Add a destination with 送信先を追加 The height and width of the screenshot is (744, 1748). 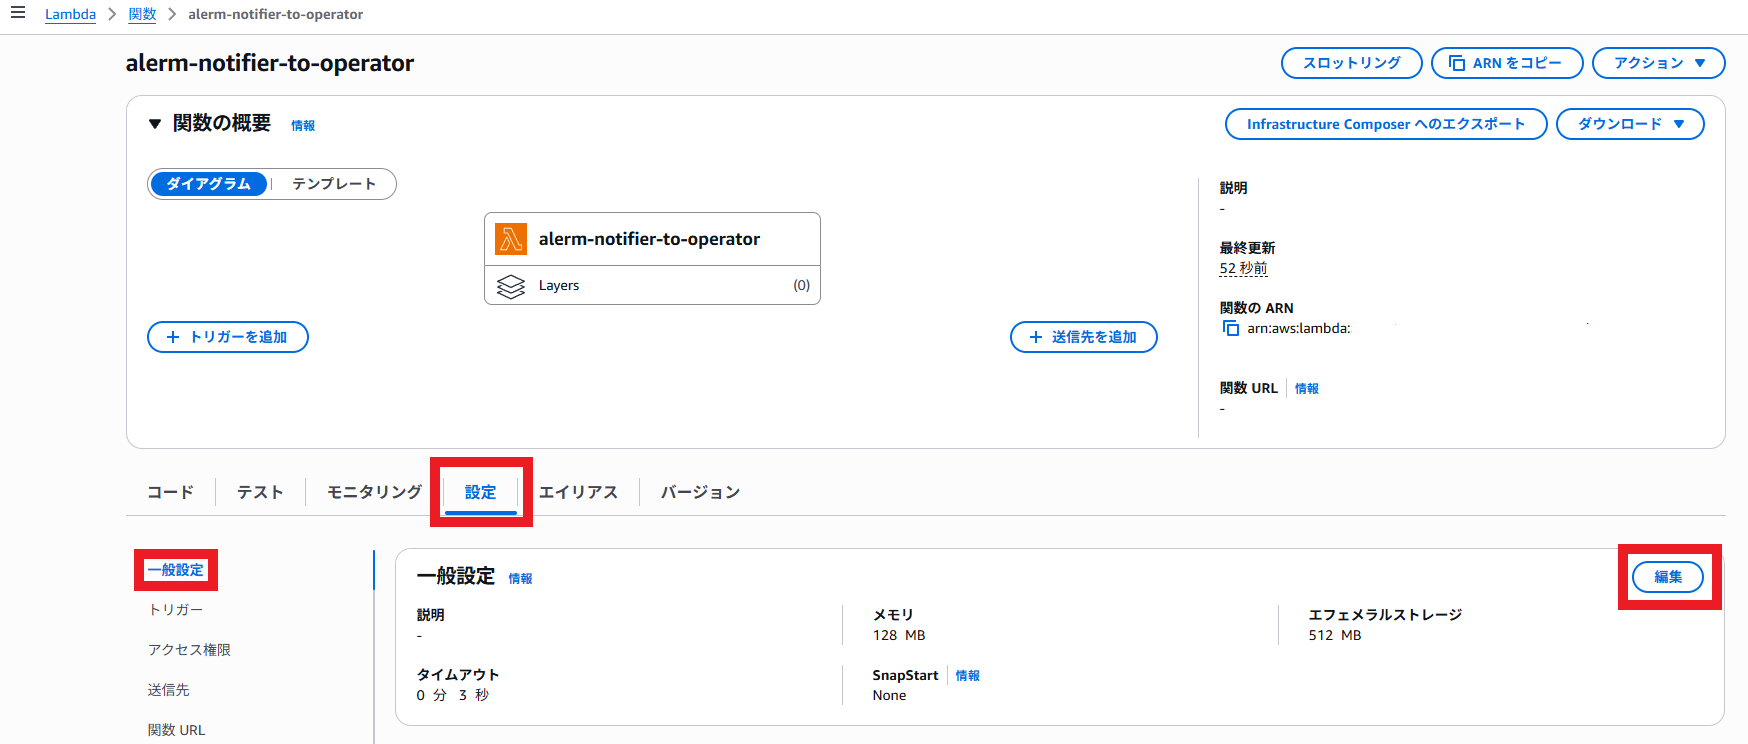point(1083,337)
